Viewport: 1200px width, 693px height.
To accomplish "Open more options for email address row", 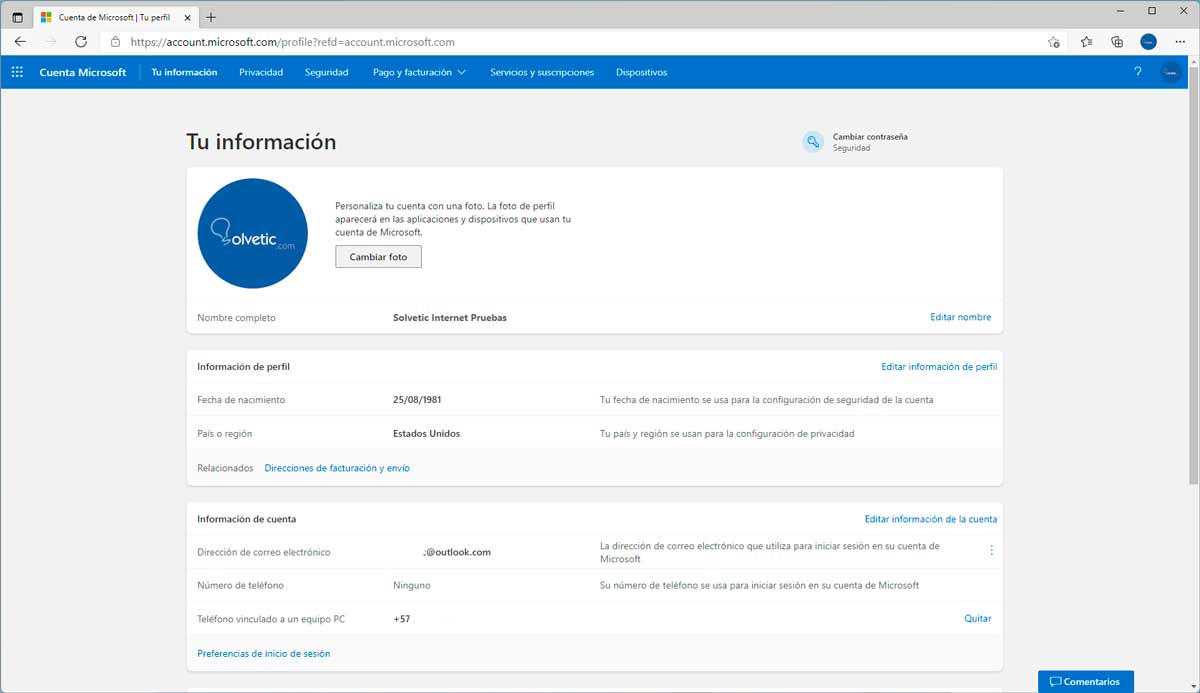I will (x=991, y=550).
